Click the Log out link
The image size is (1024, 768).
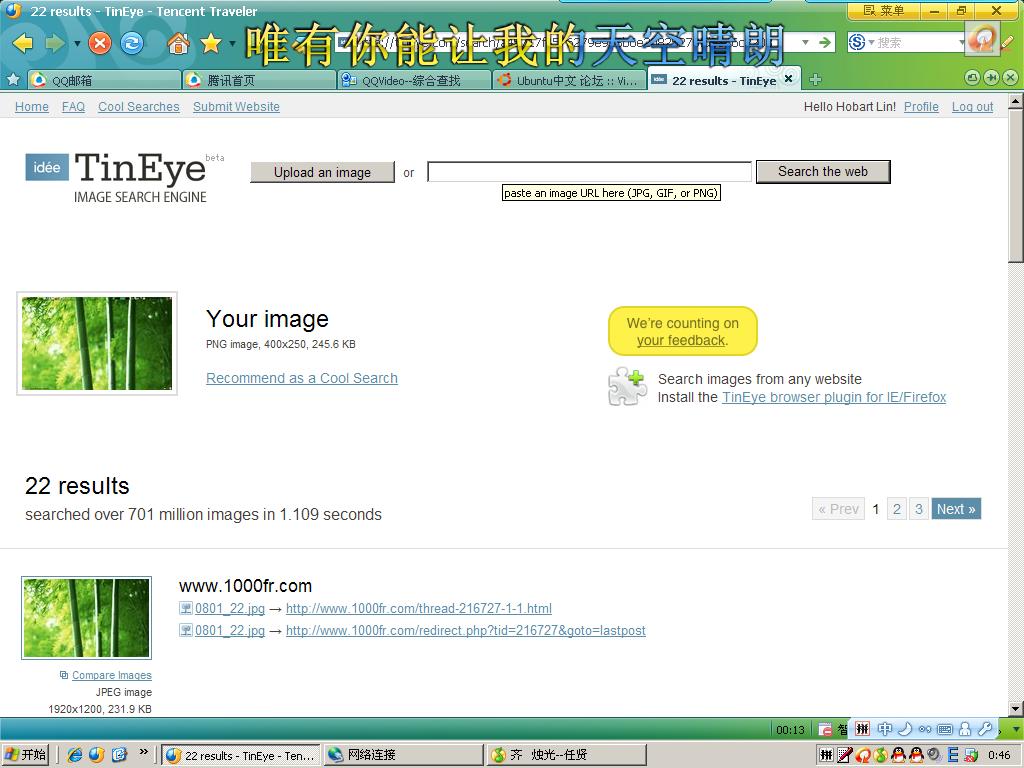(x=972, y=106)
